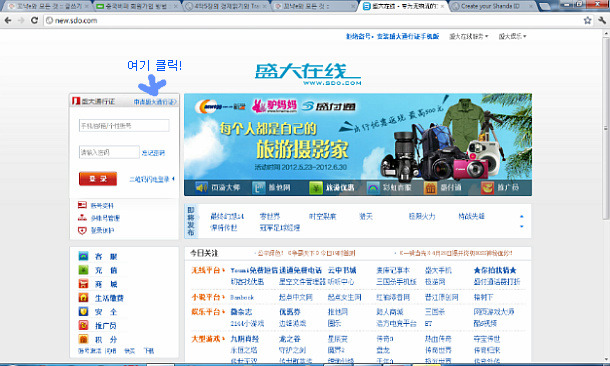Open the 榕树下 link
Image resolution: width=610 pixels, height=366 pixels.
483,297
